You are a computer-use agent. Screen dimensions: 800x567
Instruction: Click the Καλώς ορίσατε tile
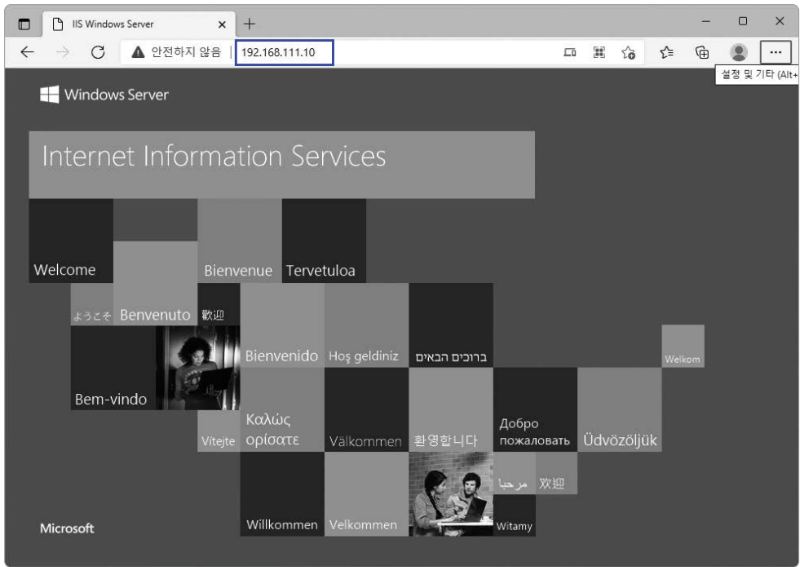pos(282,409)
